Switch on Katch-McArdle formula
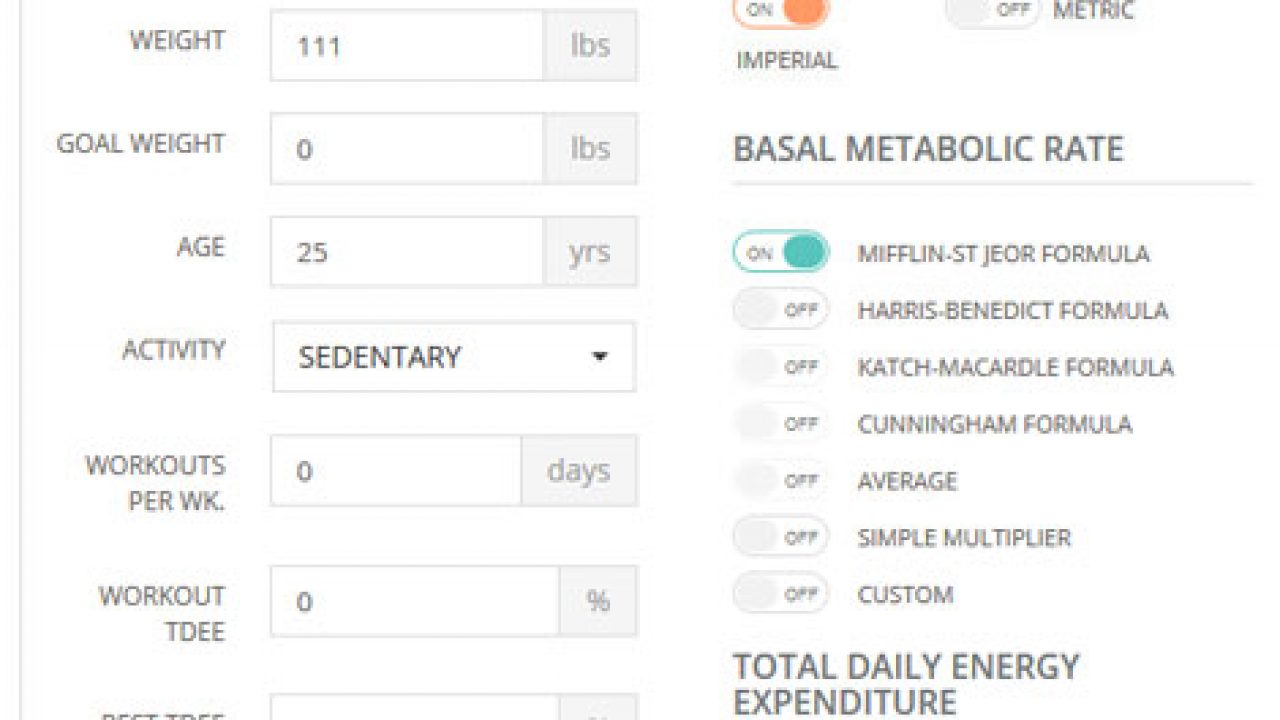Viewport: 1280px width, 720px height. (781, 366)
